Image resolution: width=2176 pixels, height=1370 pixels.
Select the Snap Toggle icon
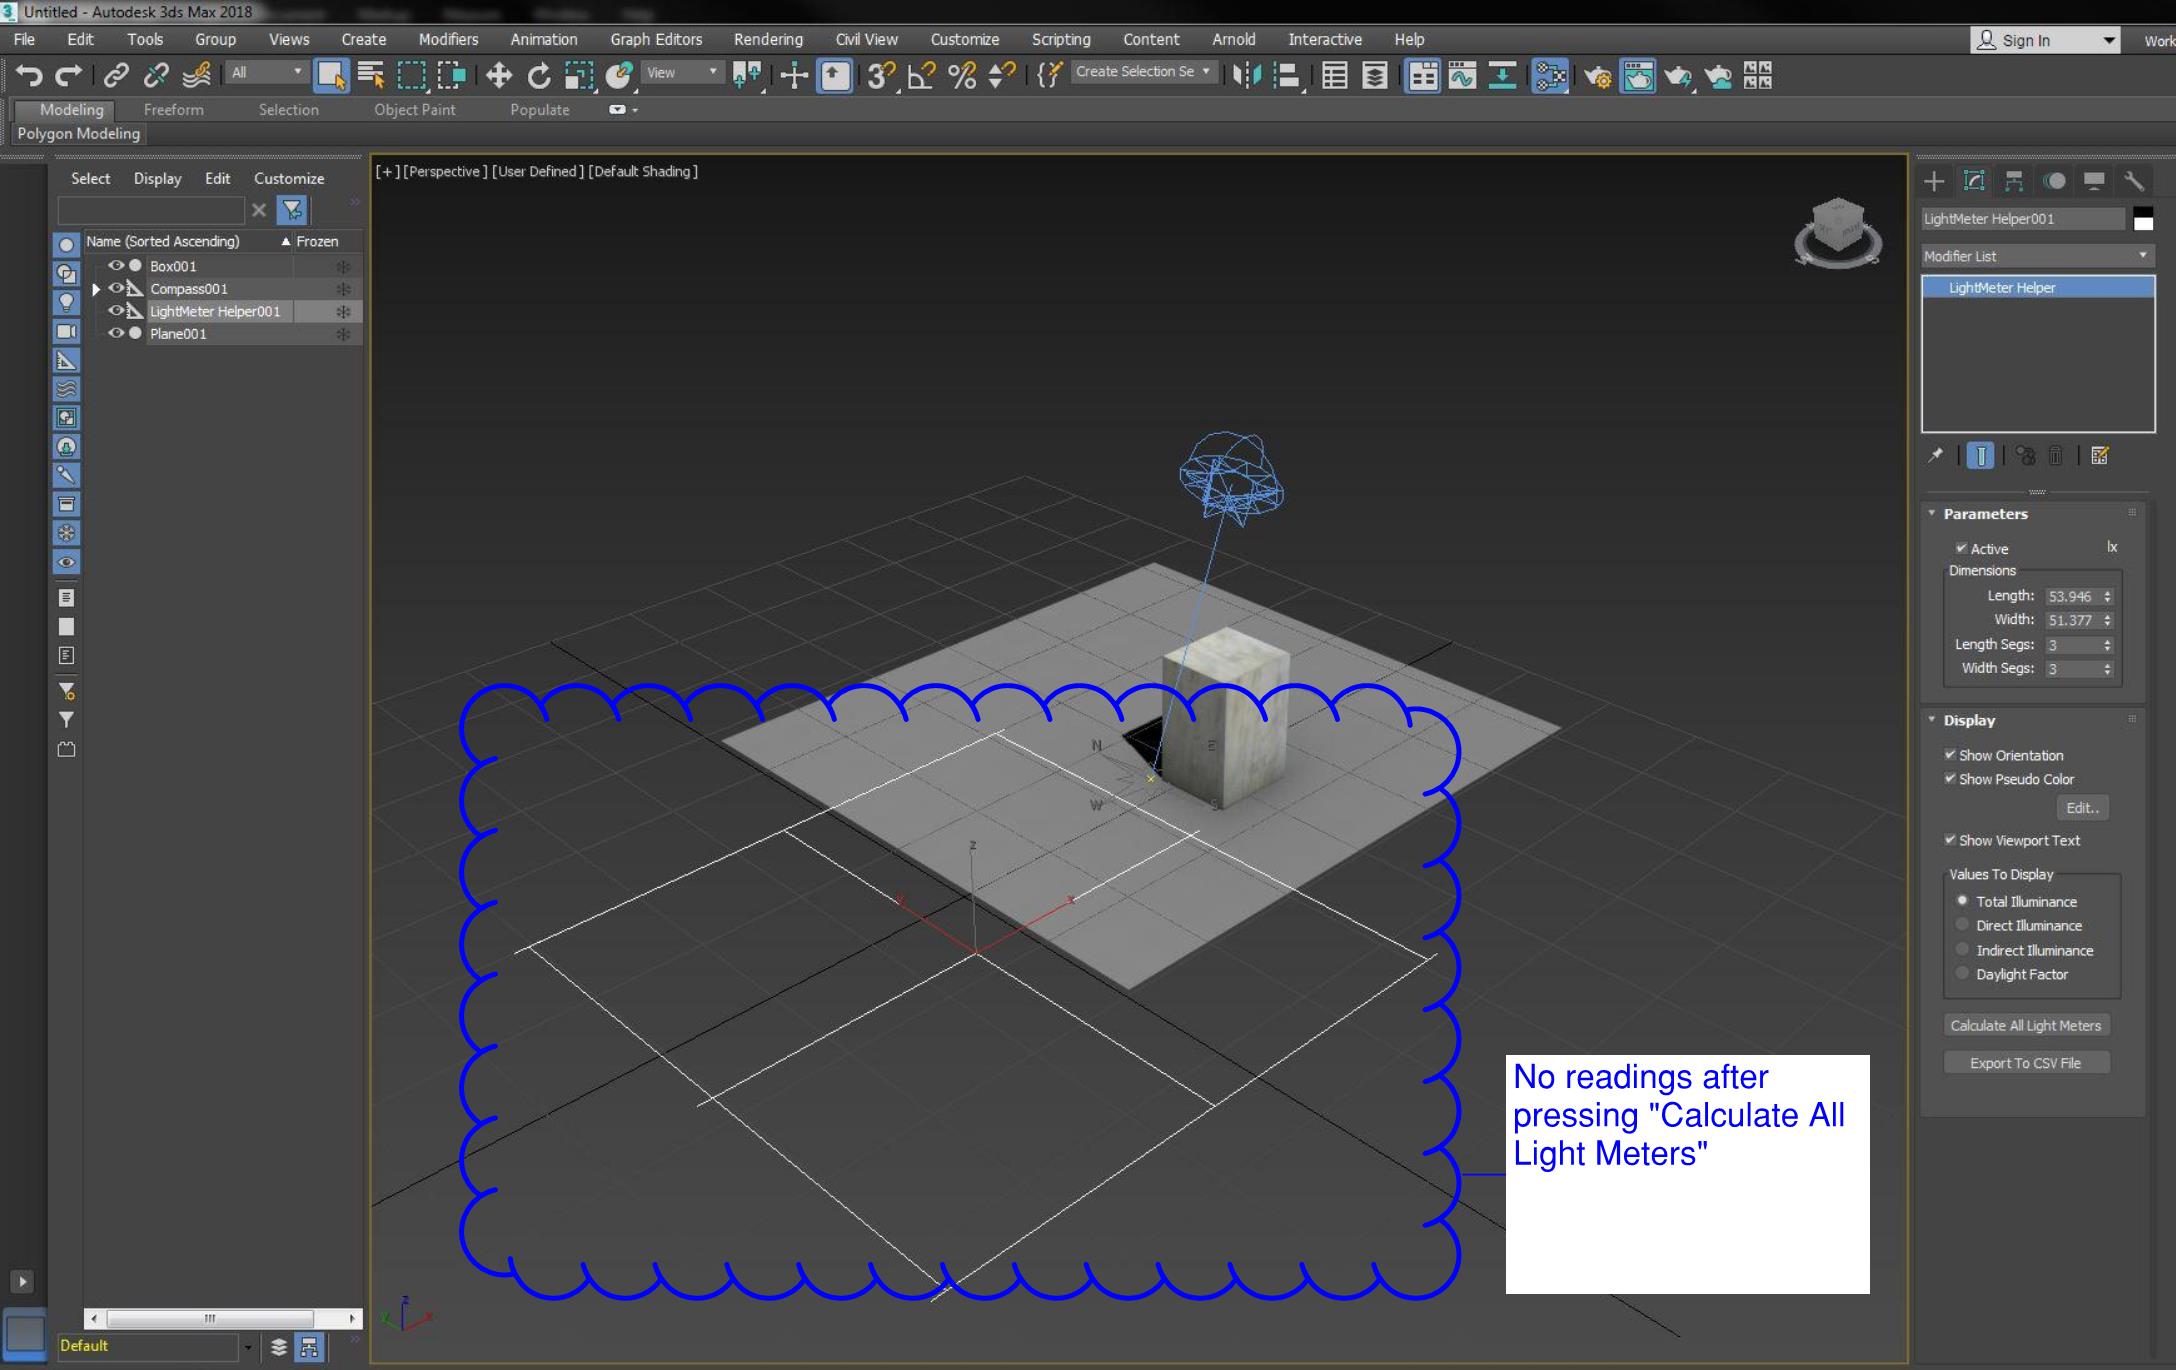tap(879, 75)
